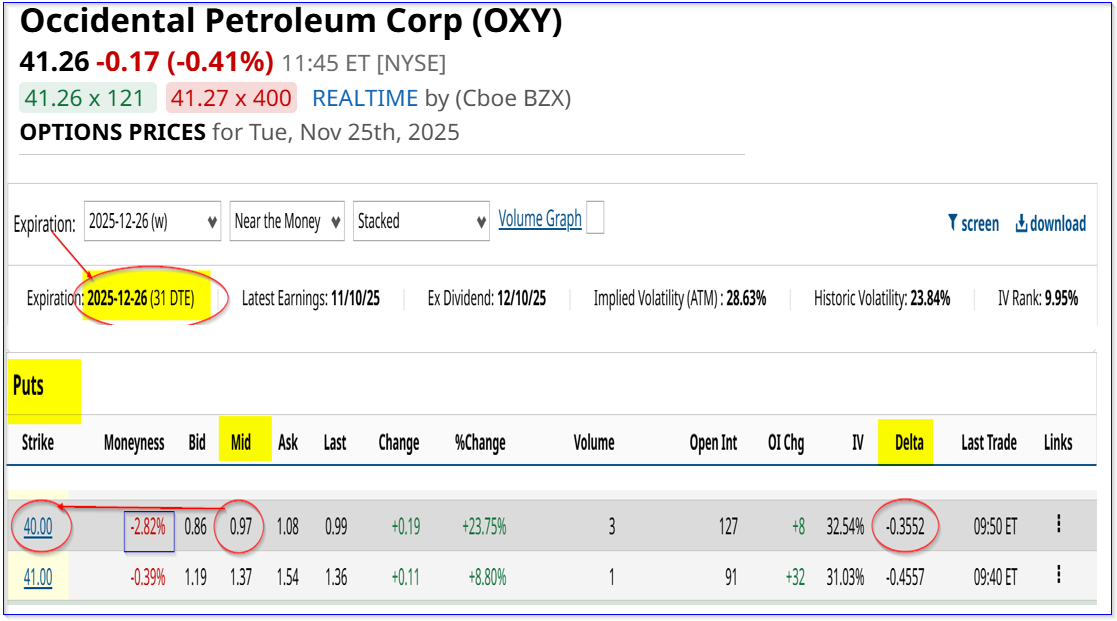Viewport: 1117px width, 621px height.
Task: Sort by the Strike column header
Action: [x=38, y=442]
